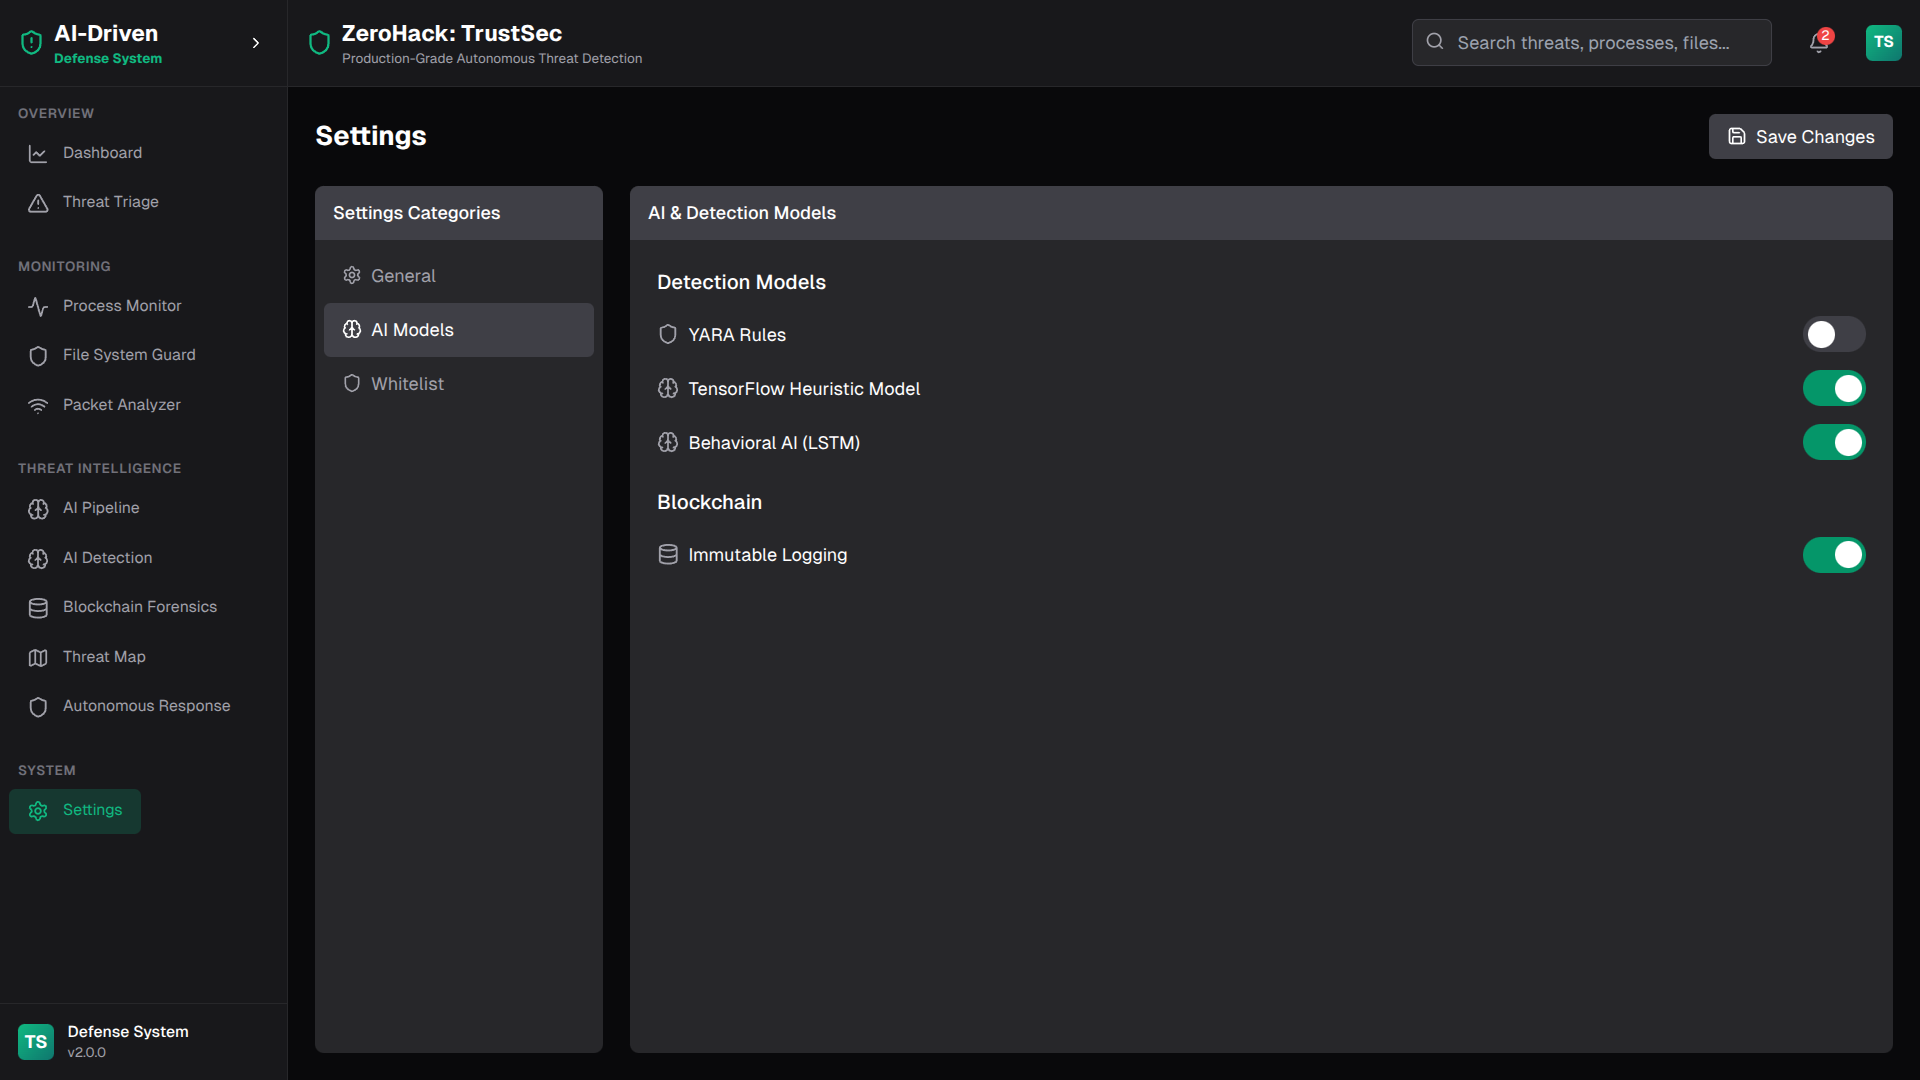Turn off Behavioral AI (LSTM) toggle

pyautogui.click(x=1833, y=443)
